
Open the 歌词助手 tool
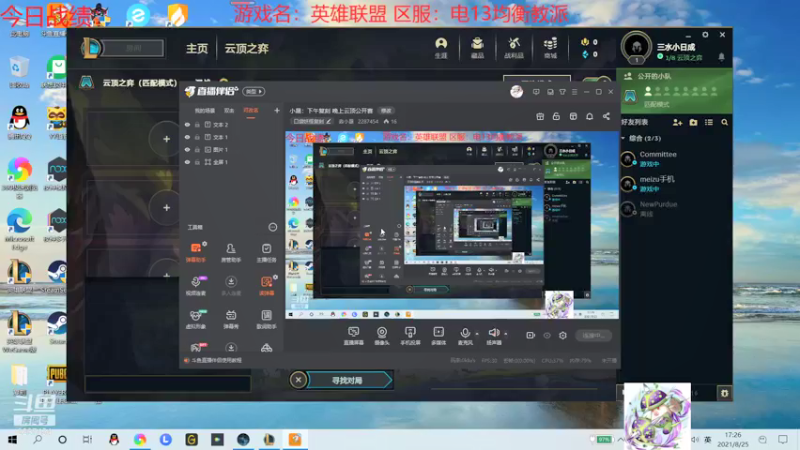[266, 319]
